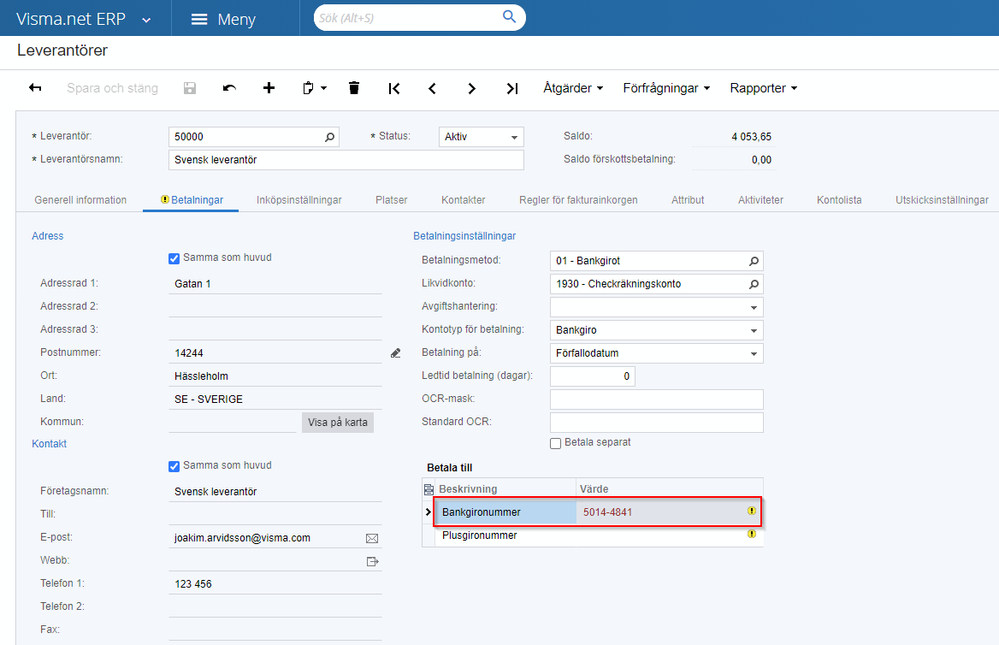Open the Betalningsmetod lookup magnifier
999x645 pixels.
coord(754,261)
